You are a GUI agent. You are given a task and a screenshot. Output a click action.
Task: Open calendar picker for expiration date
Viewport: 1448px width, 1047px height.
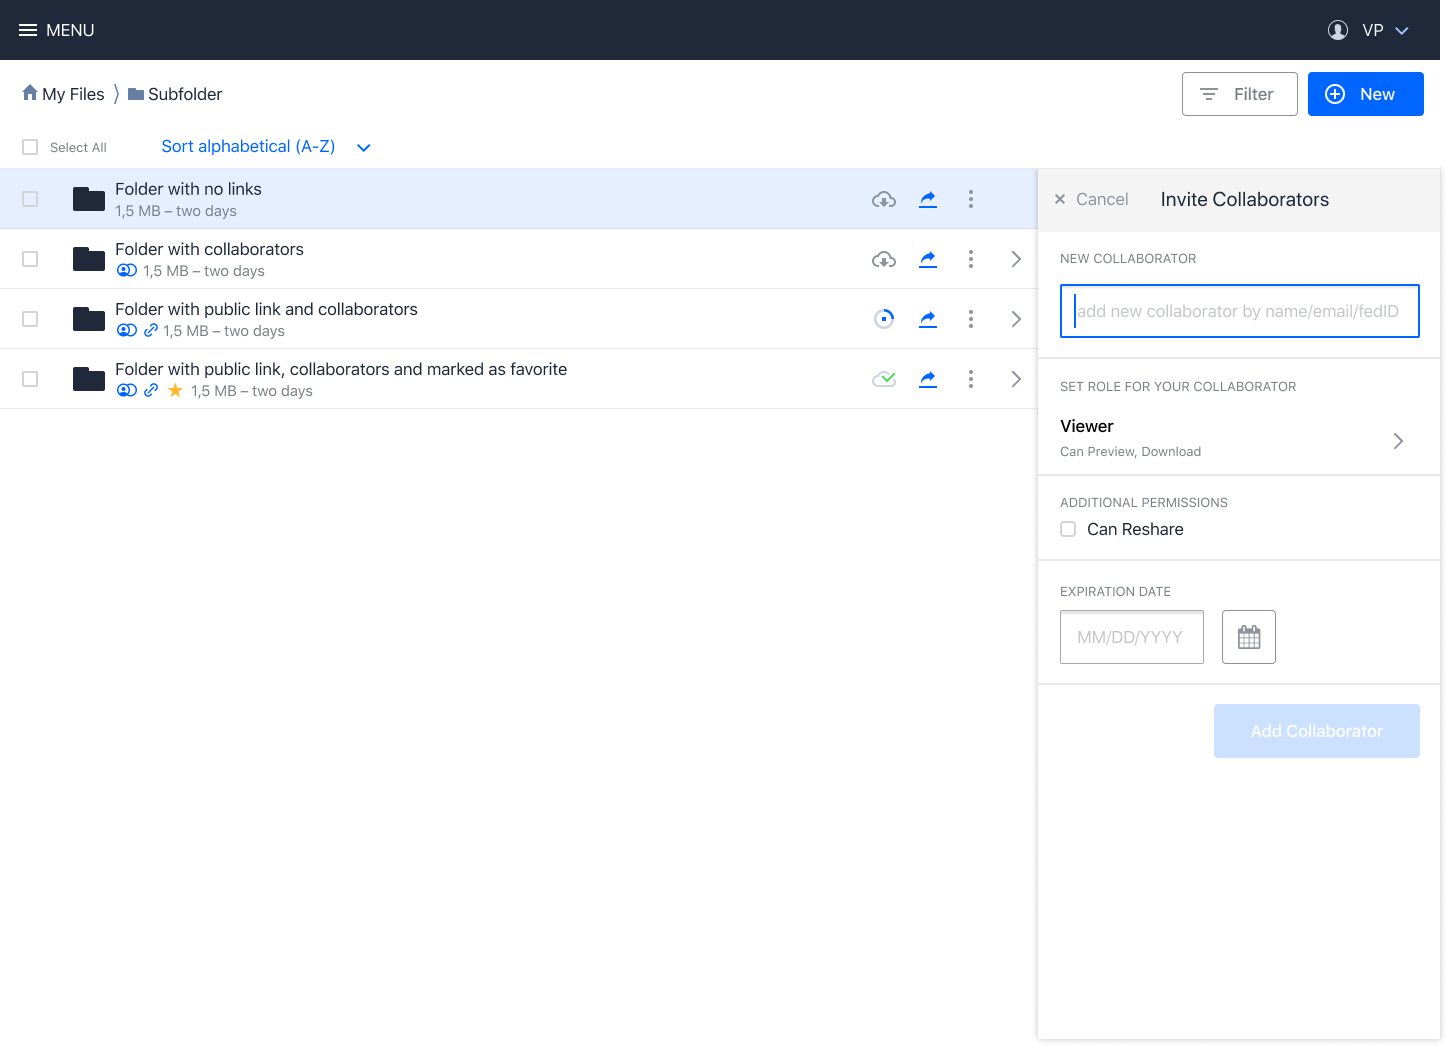tap(1249, 637)
